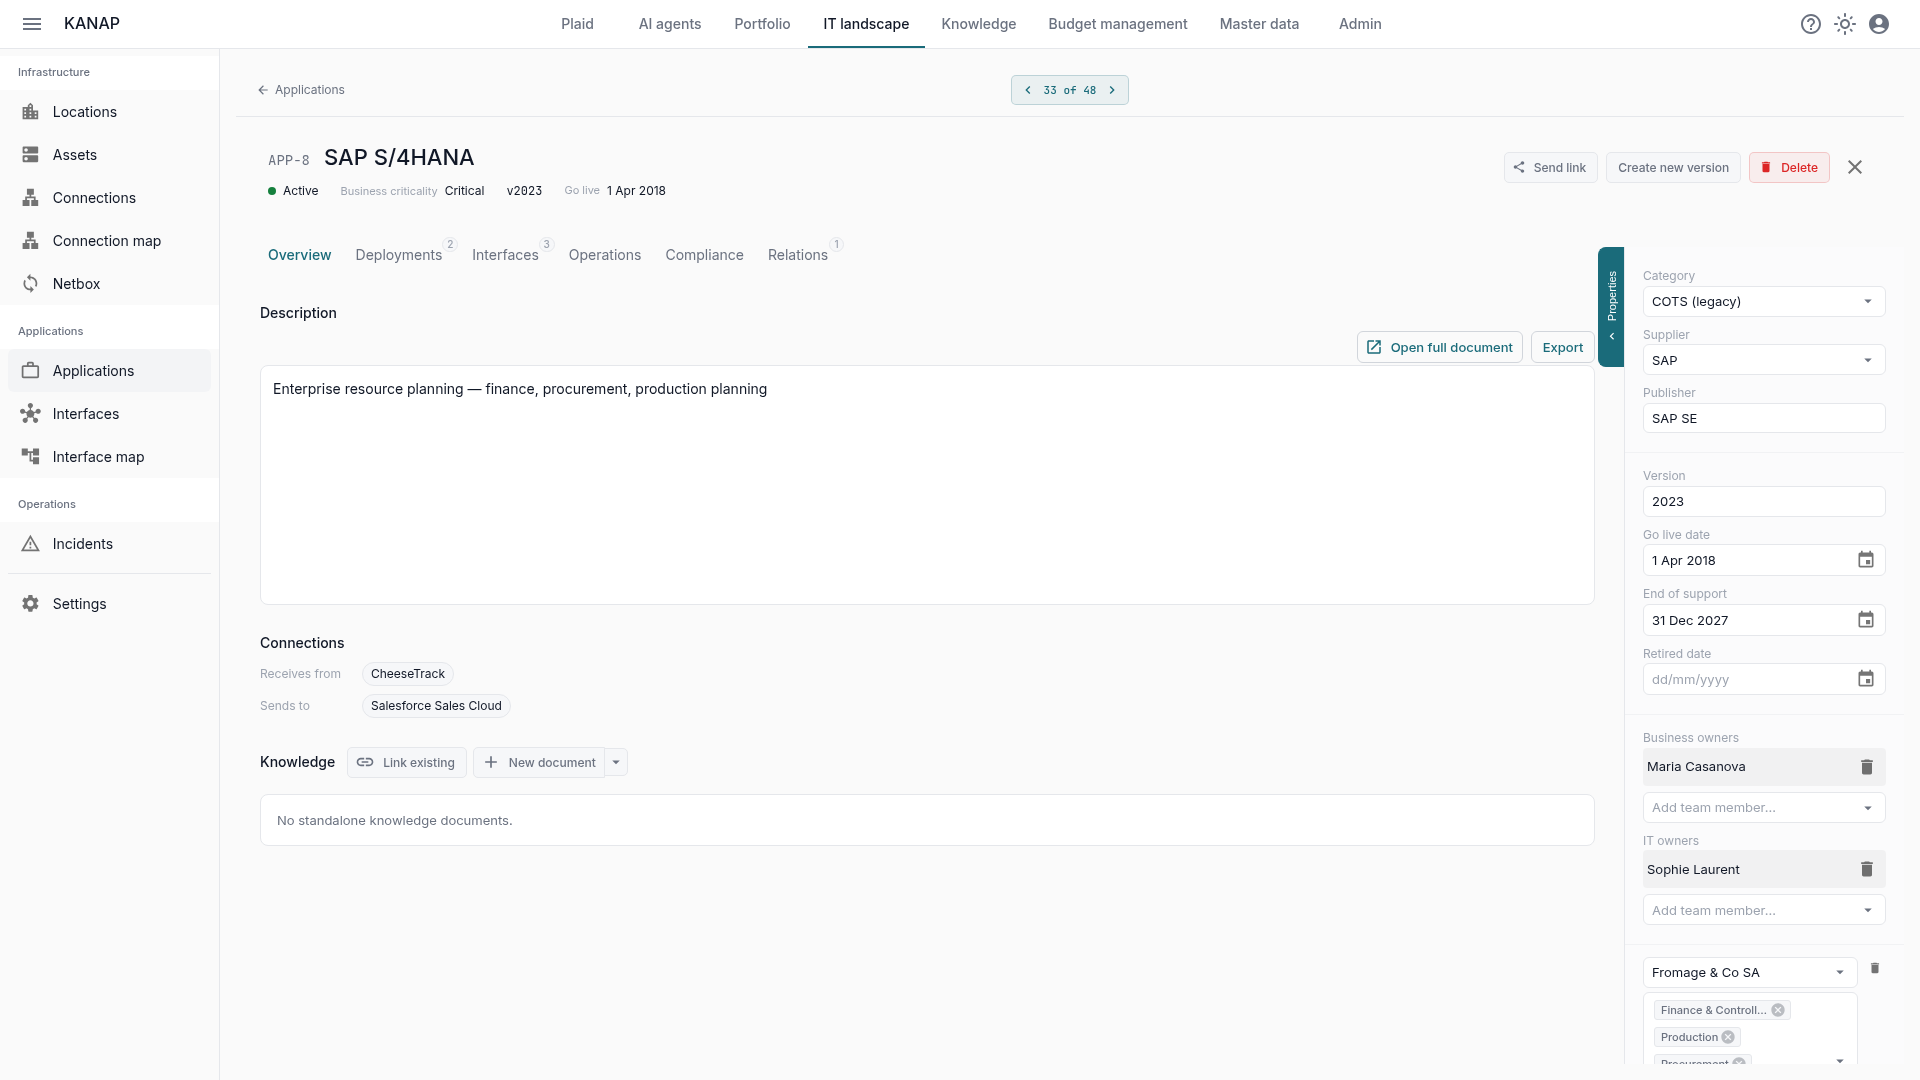Delete the Fromage & Co SA entry
The width and height of the screenshot is (1920, 1080).
(x=1875, y=968)
